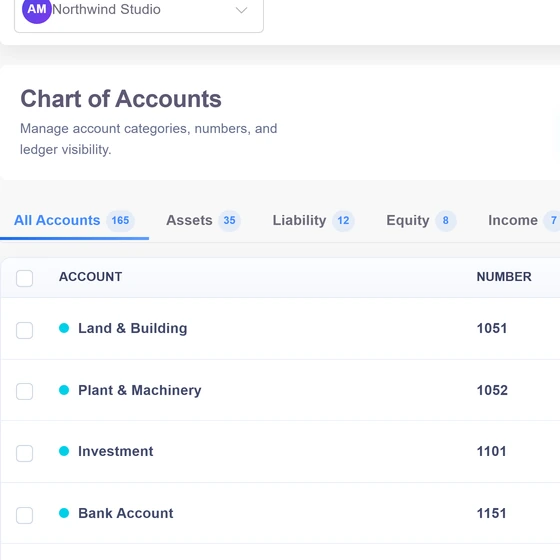
Task: Click the teal dot beside Plant & Machinery
Action: (64, 390)
